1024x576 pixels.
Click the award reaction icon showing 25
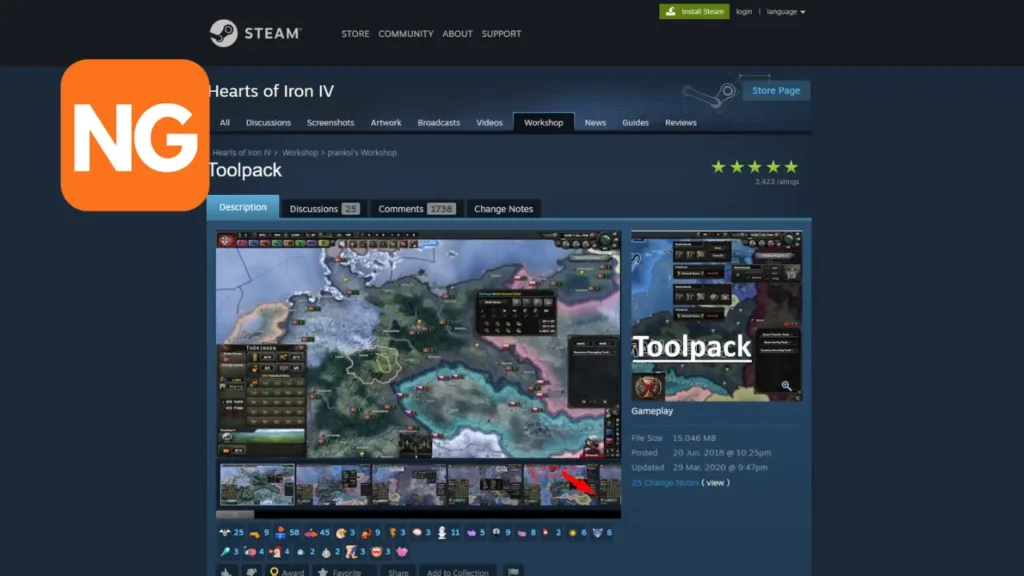click(x=225, y=533)
